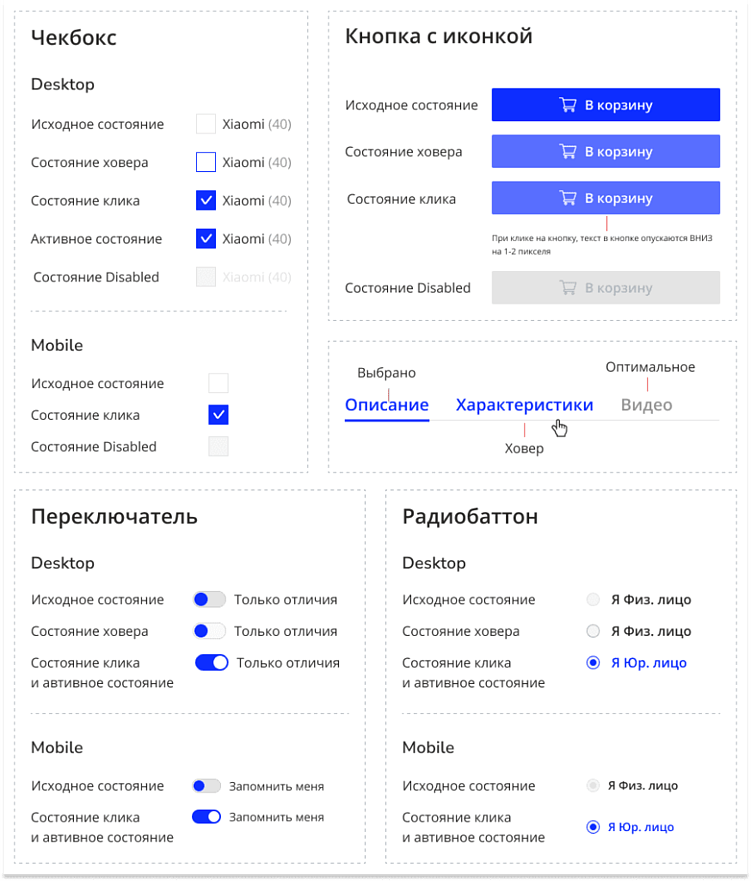751x881 pixels.
Task: Toggle the blue active Только отличия switch
Action: click(x=211, y=662)
